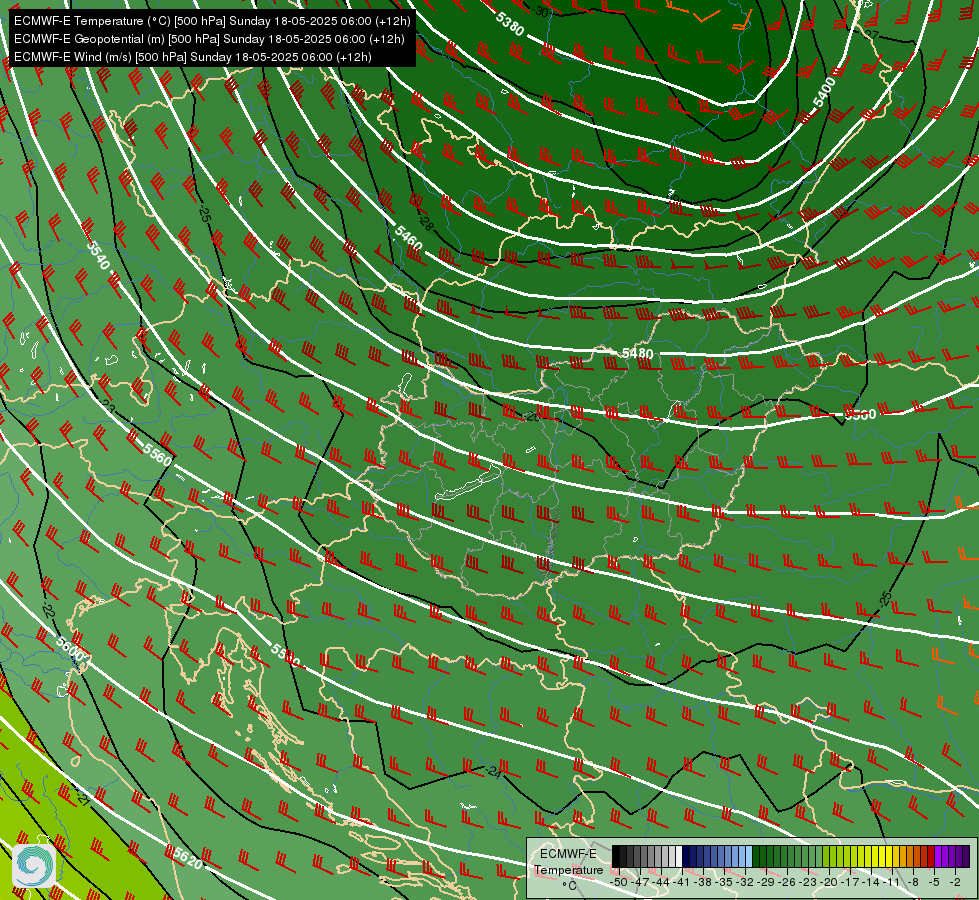
Task: Click the 5620 geopotential contour label
Action: click(188, 858)
